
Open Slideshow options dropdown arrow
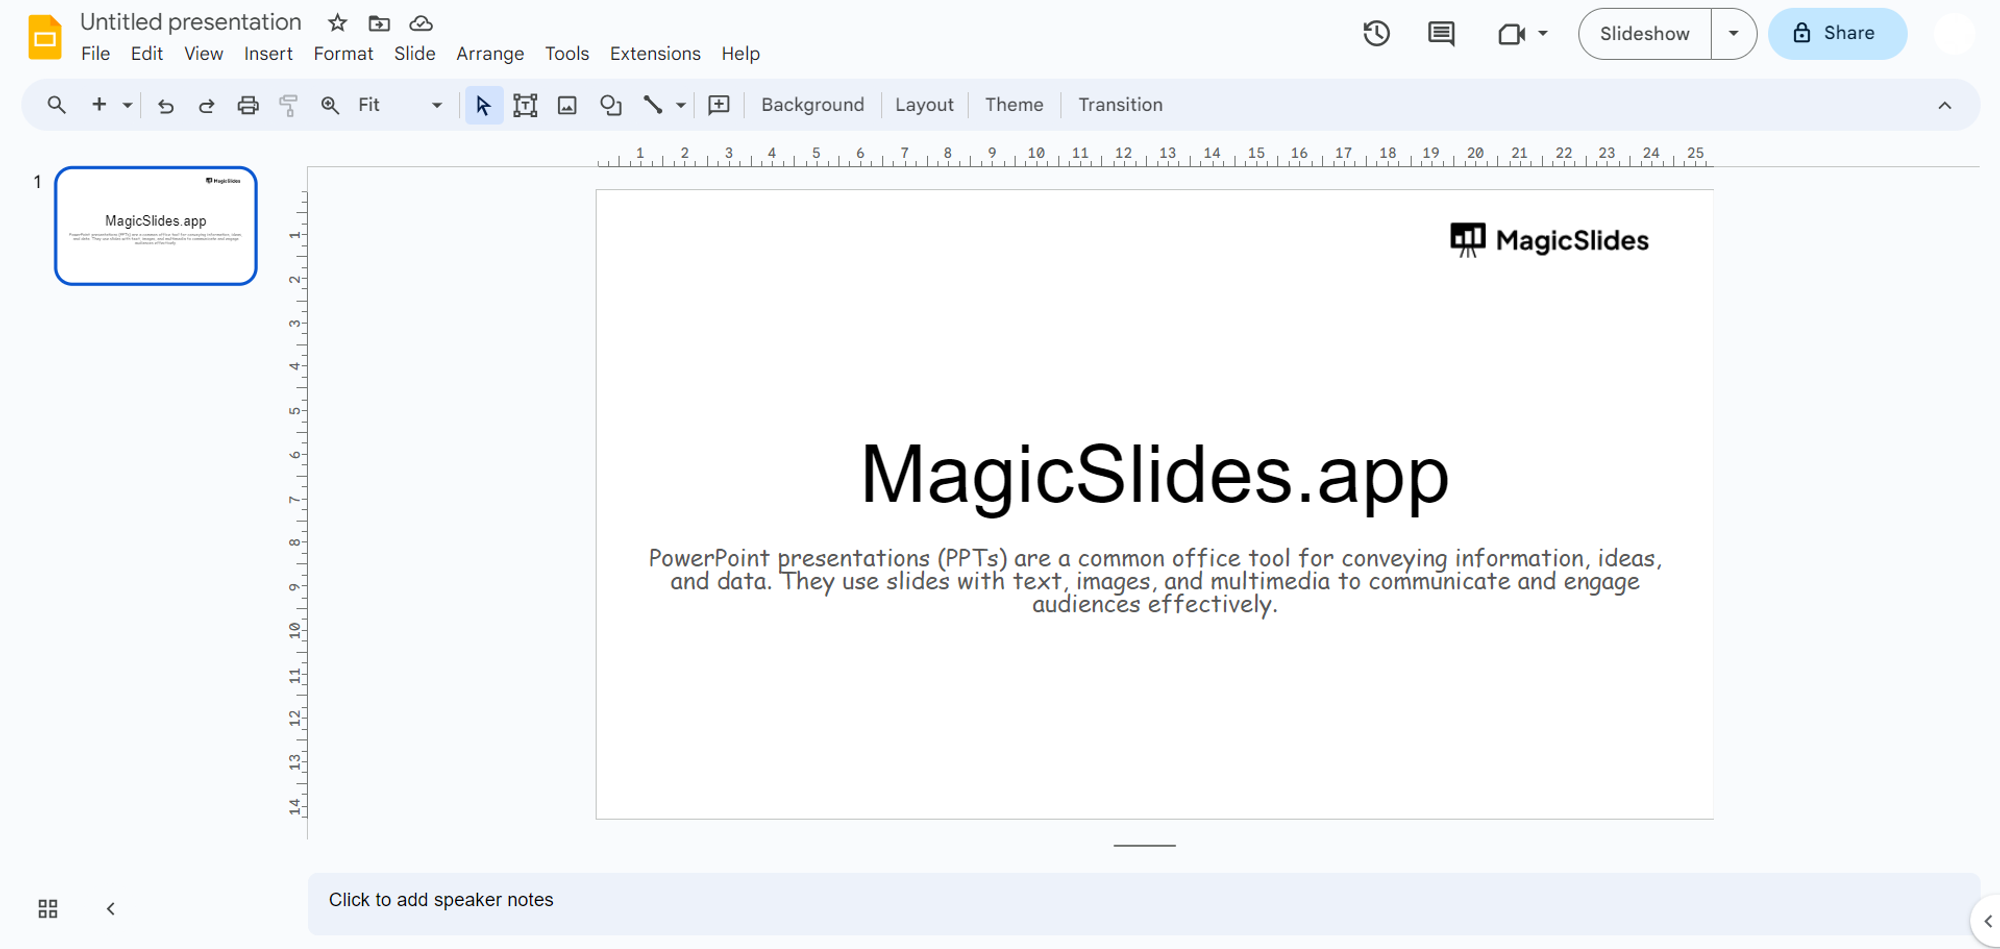click(1734, 33)
